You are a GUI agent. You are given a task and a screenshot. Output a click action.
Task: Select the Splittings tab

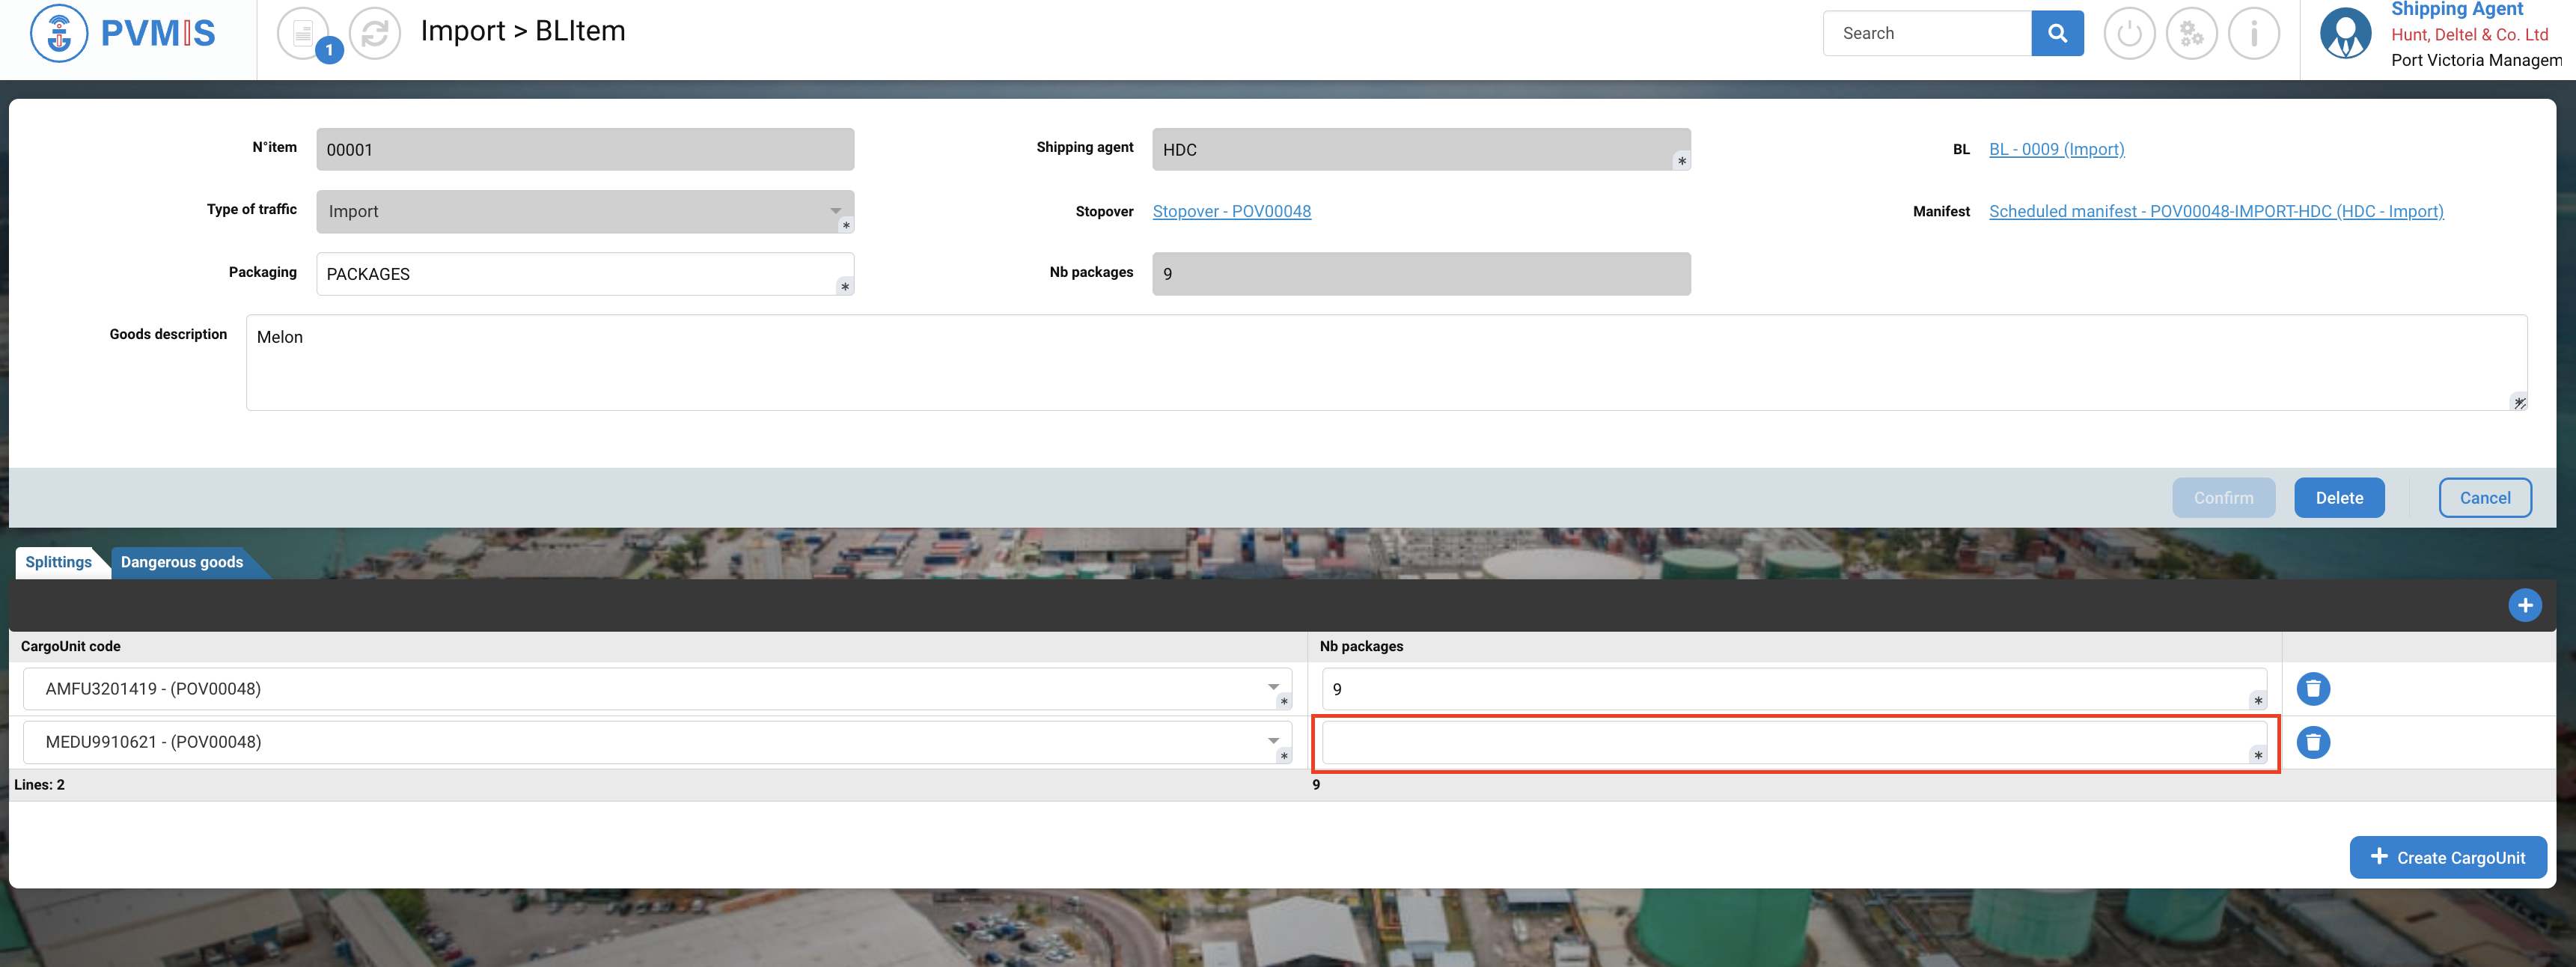(58, 562)
